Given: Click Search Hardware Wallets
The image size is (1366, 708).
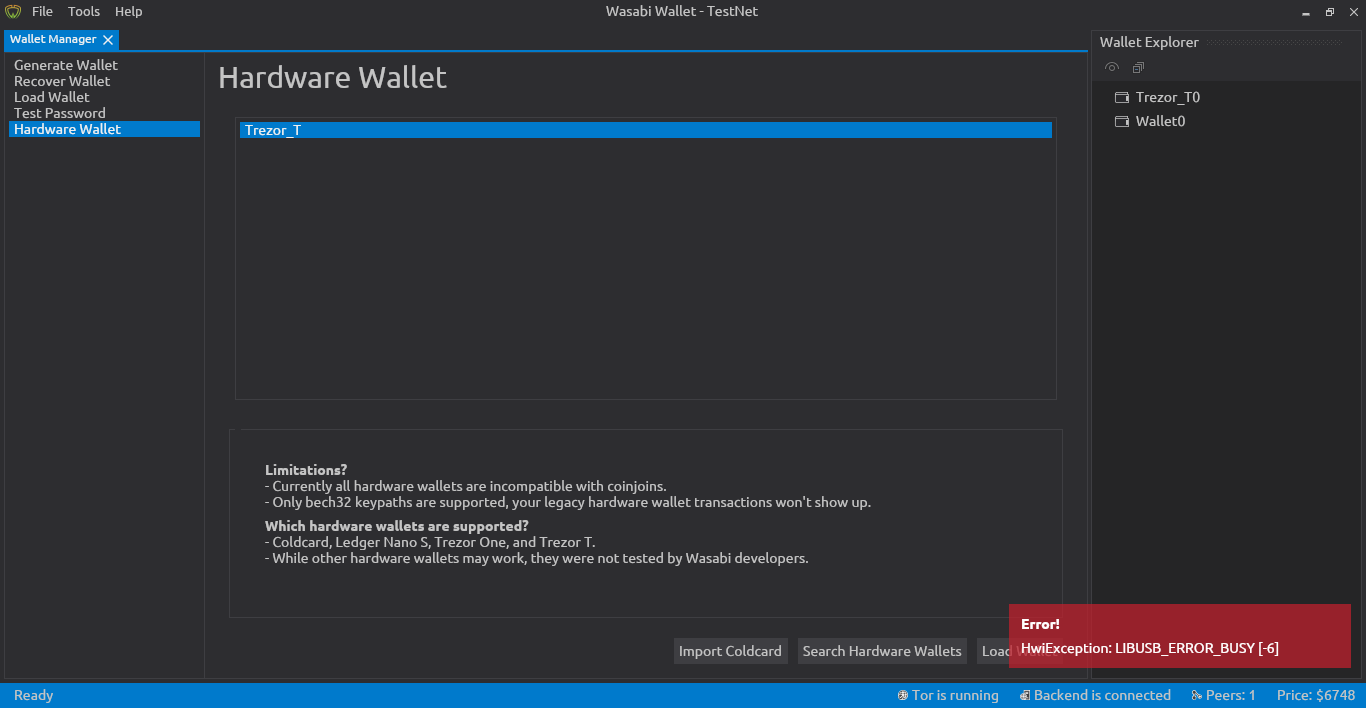Looking at the screenshot, I should (881, 650).
